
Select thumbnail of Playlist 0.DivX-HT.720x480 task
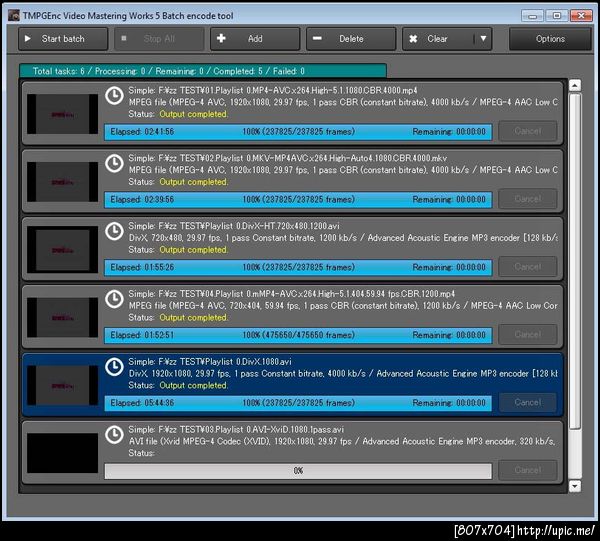point(62,249)
